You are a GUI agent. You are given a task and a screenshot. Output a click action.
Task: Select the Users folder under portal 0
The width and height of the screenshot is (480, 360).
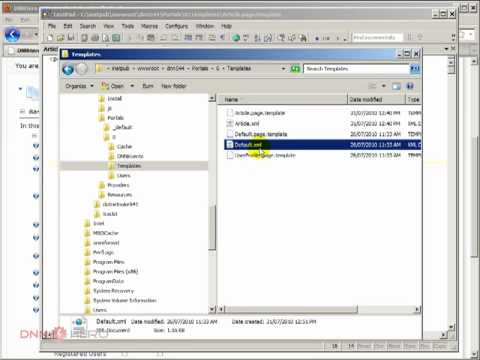(119, 175)
